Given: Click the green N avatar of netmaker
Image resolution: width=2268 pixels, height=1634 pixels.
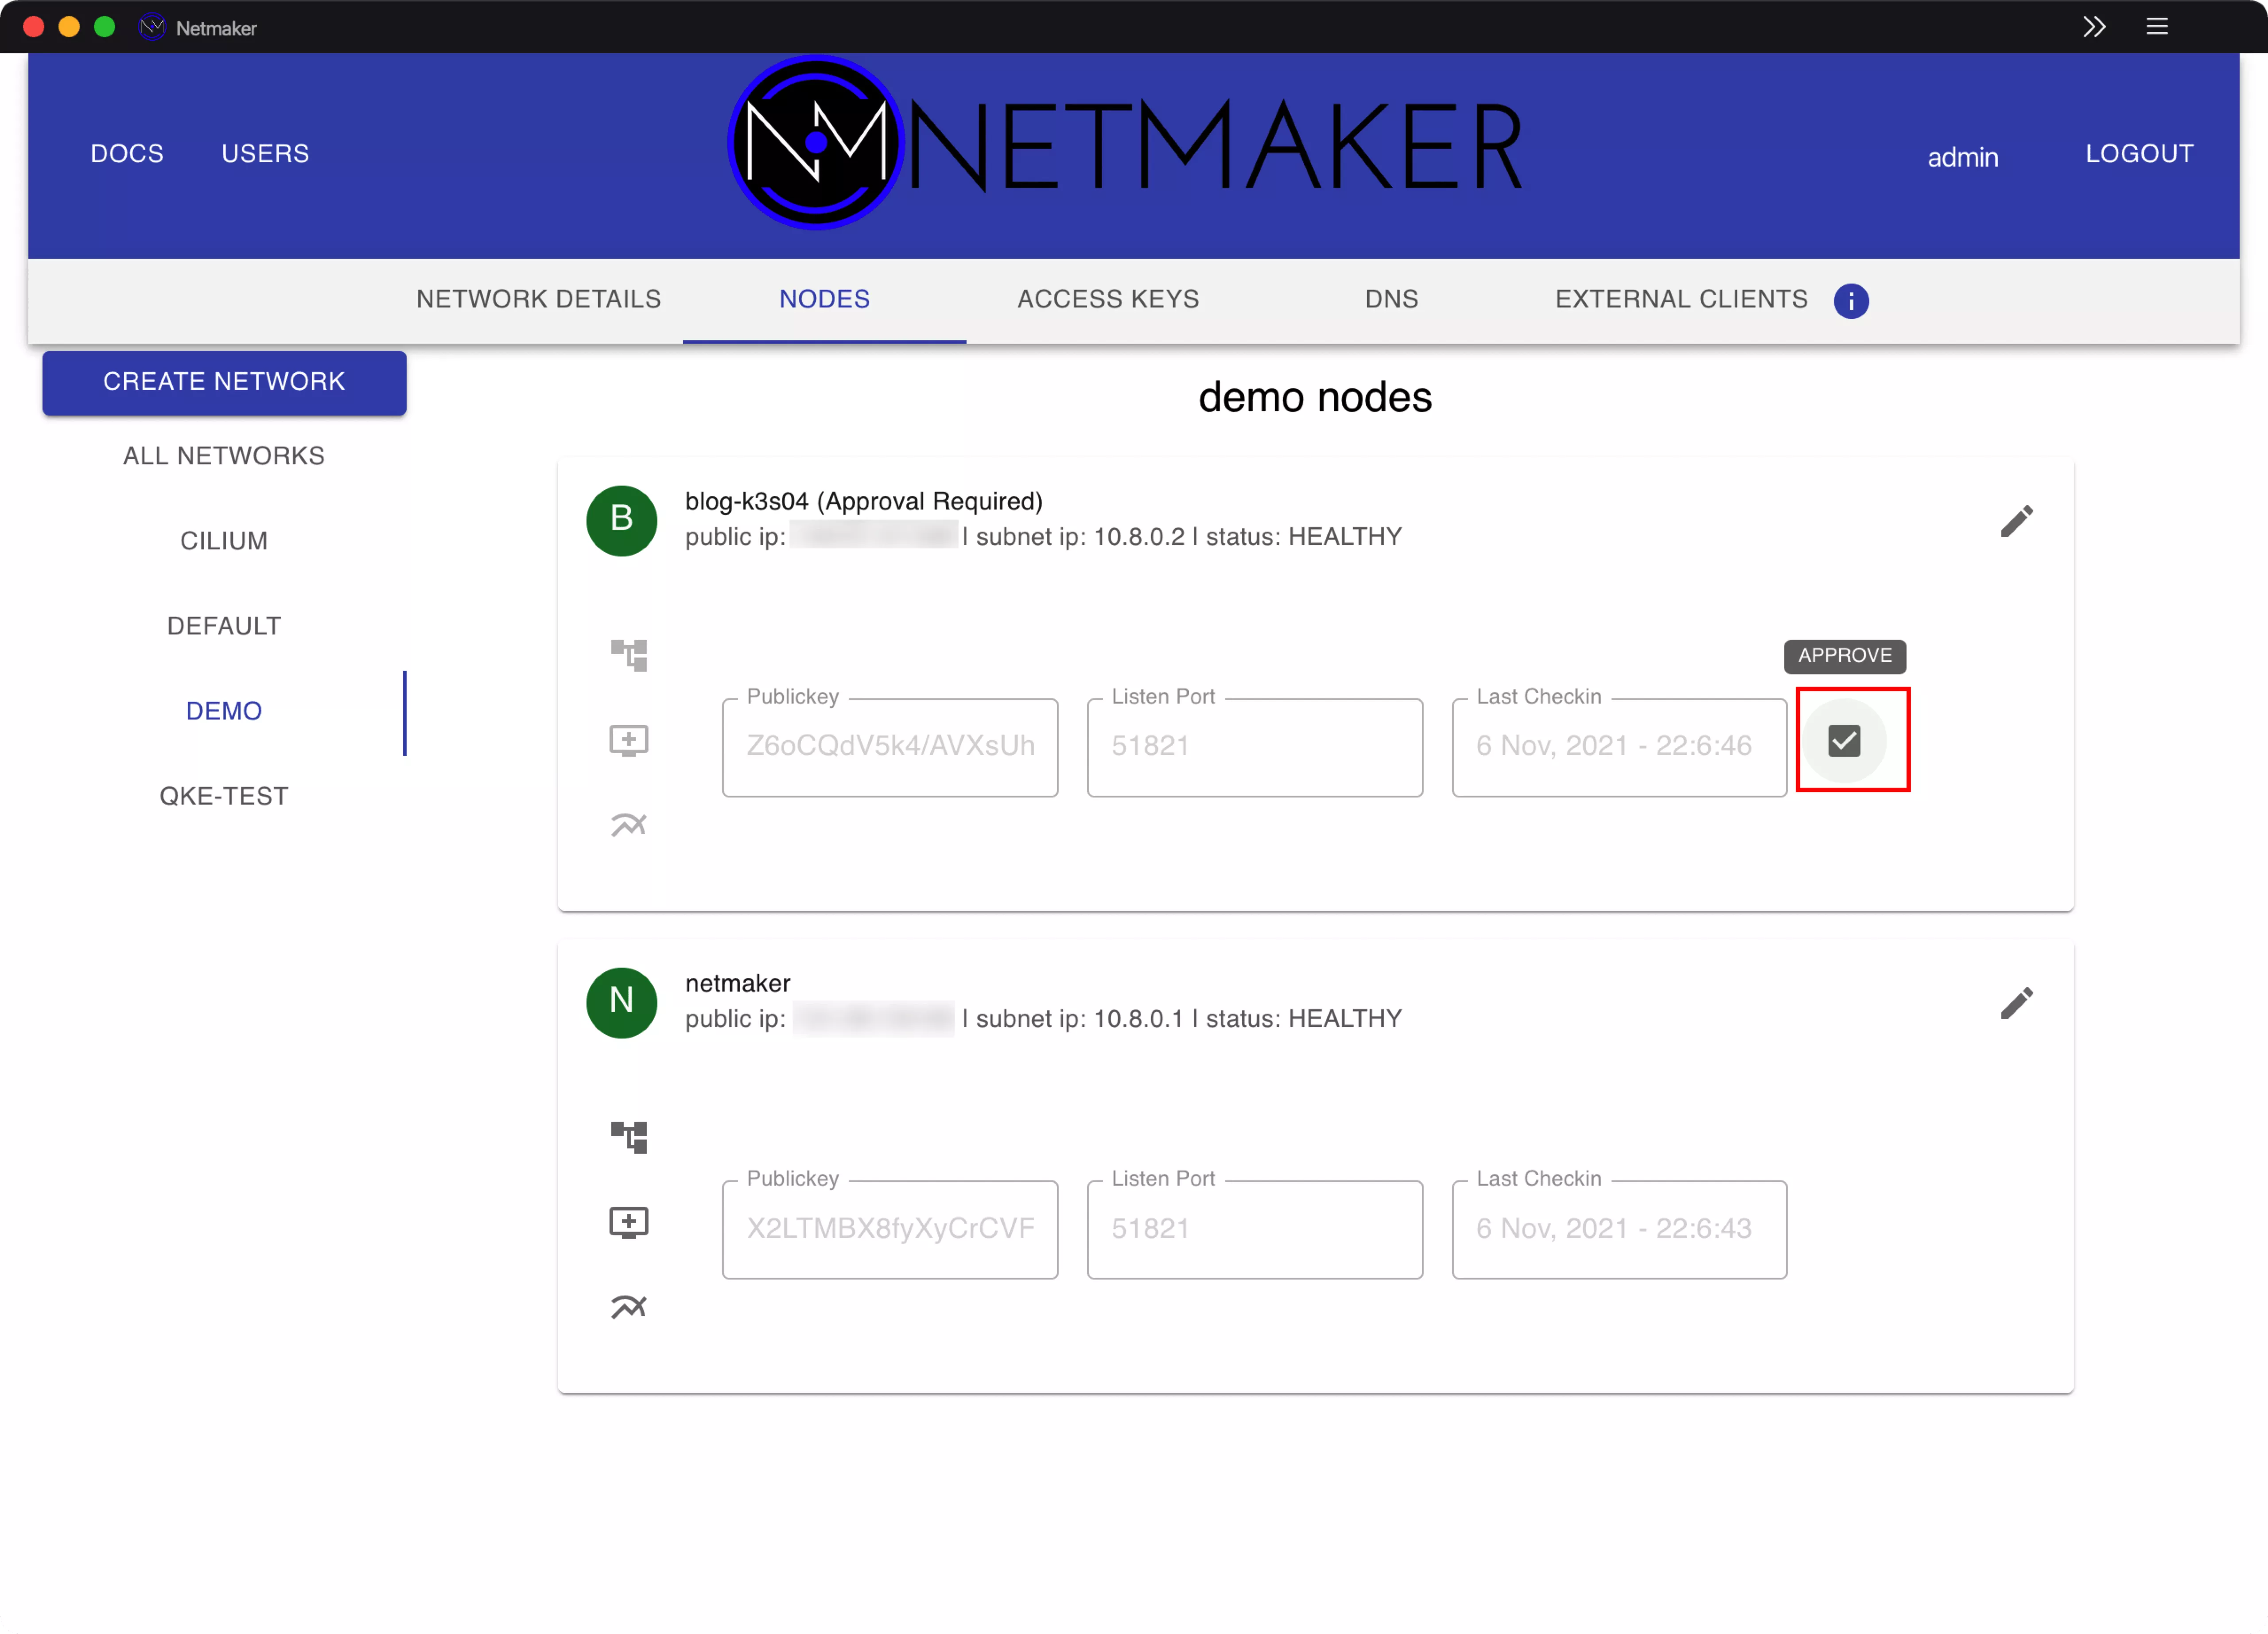Looking at the screenshot, I should click(621, 1002).
